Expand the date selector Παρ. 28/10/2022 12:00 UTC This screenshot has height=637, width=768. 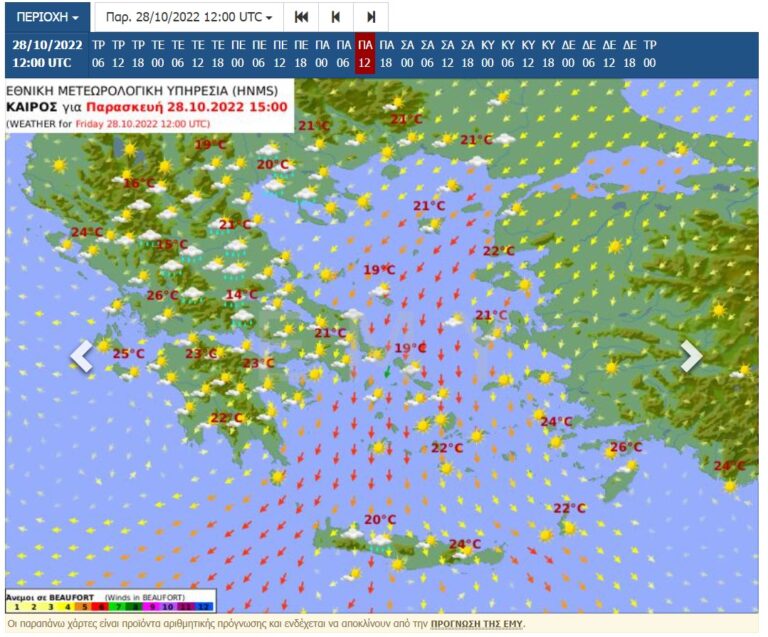(189, 17)
